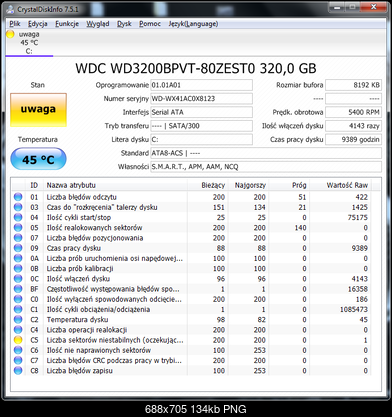The width and height of the screenshot is (392, 417).
Task: Click the blue status icon for attribute 0A
Action: pos(18,258)
